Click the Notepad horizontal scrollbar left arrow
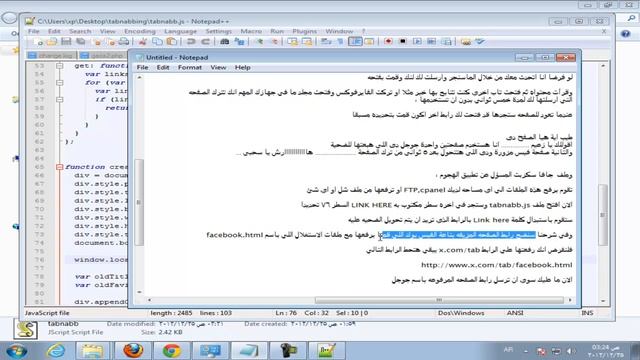This screenshot has width=640, height=360. [149, 300]
